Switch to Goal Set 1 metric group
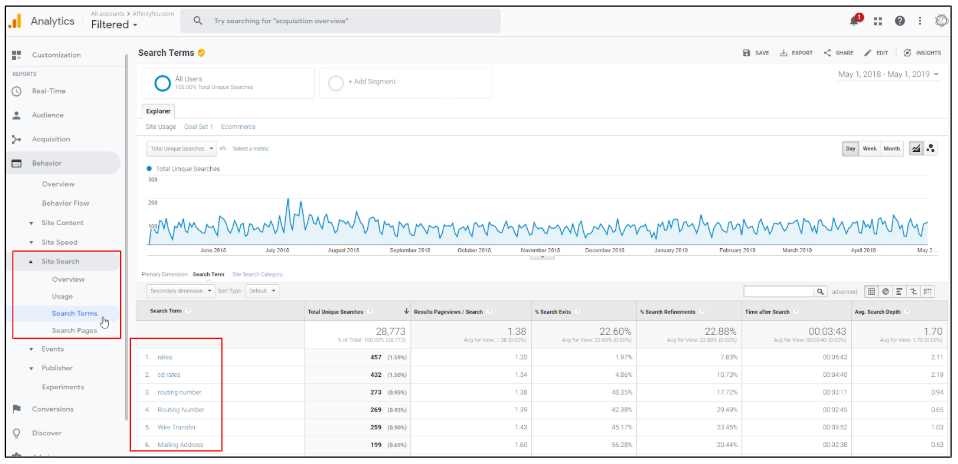 tap(199, 127)
